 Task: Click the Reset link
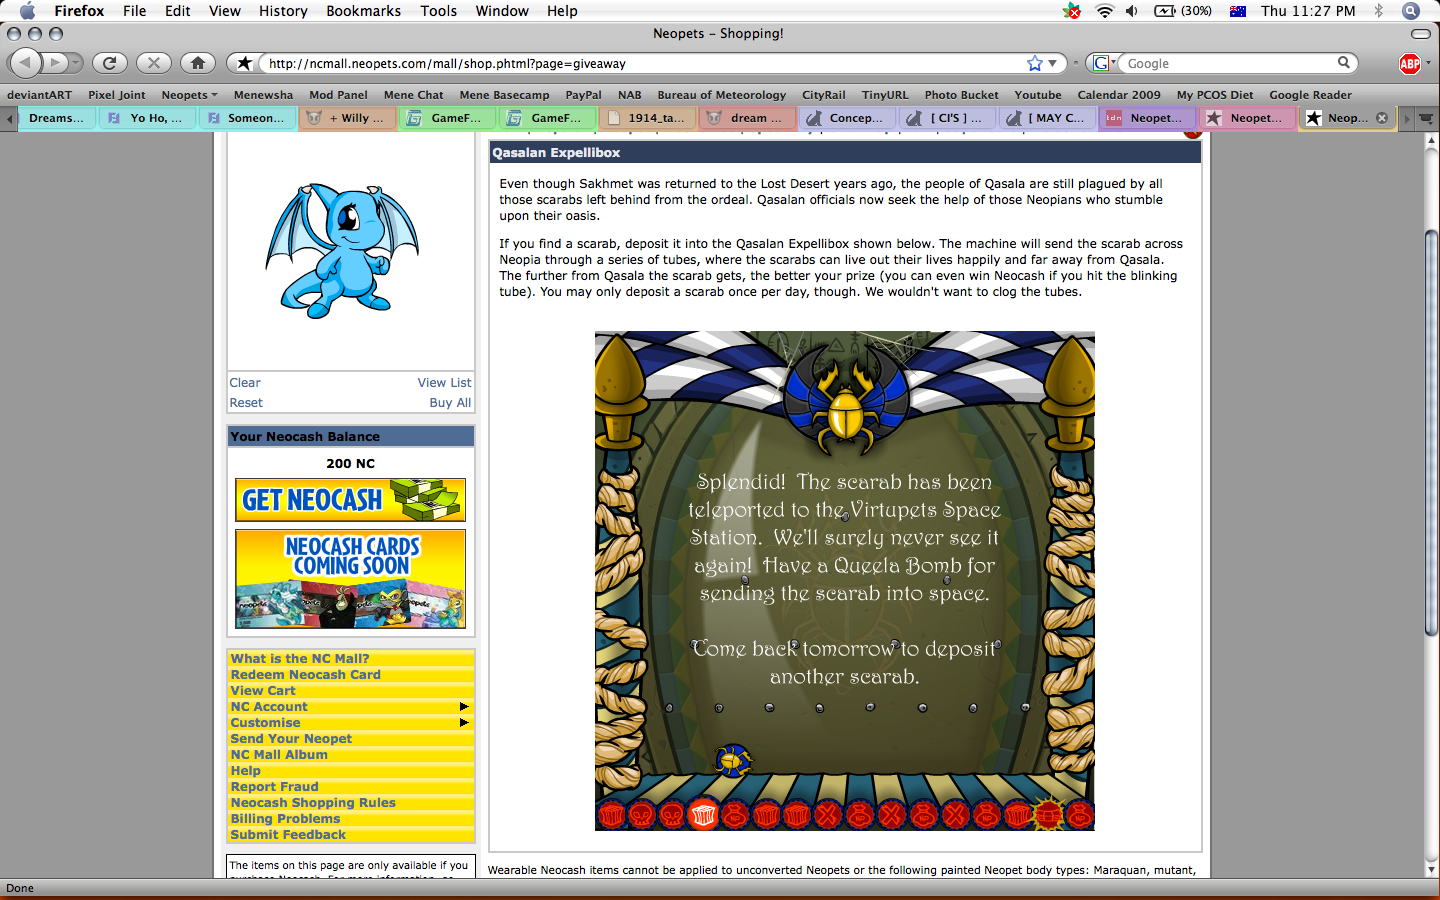tap(246, 403)
